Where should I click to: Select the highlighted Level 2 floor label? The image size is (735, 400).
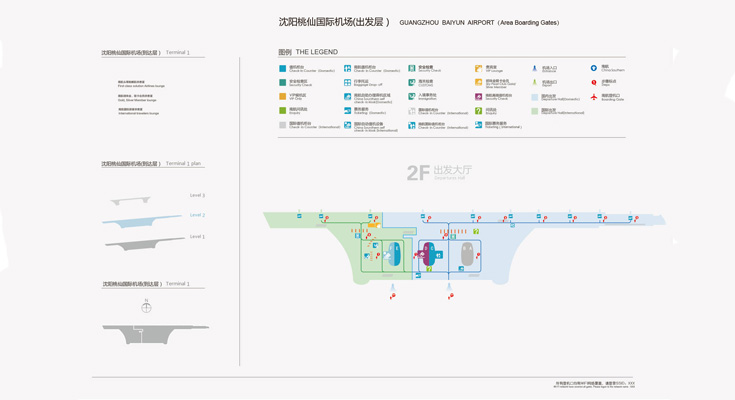coord(197,215)
